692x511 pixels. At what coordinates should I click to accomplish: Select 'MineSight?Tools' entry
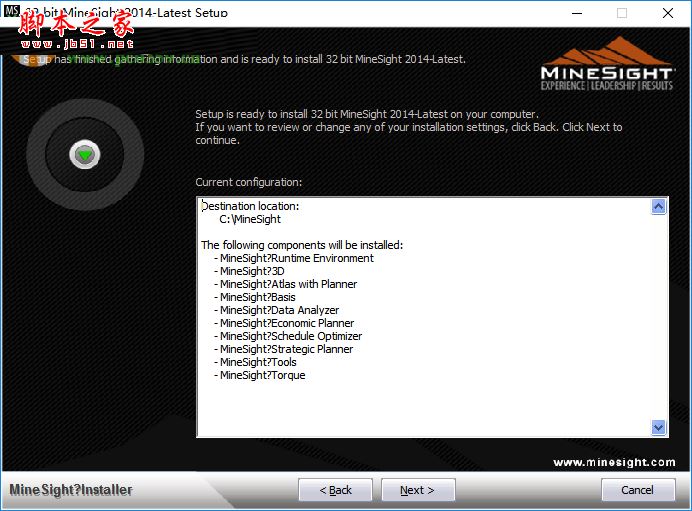pos(258,362)
